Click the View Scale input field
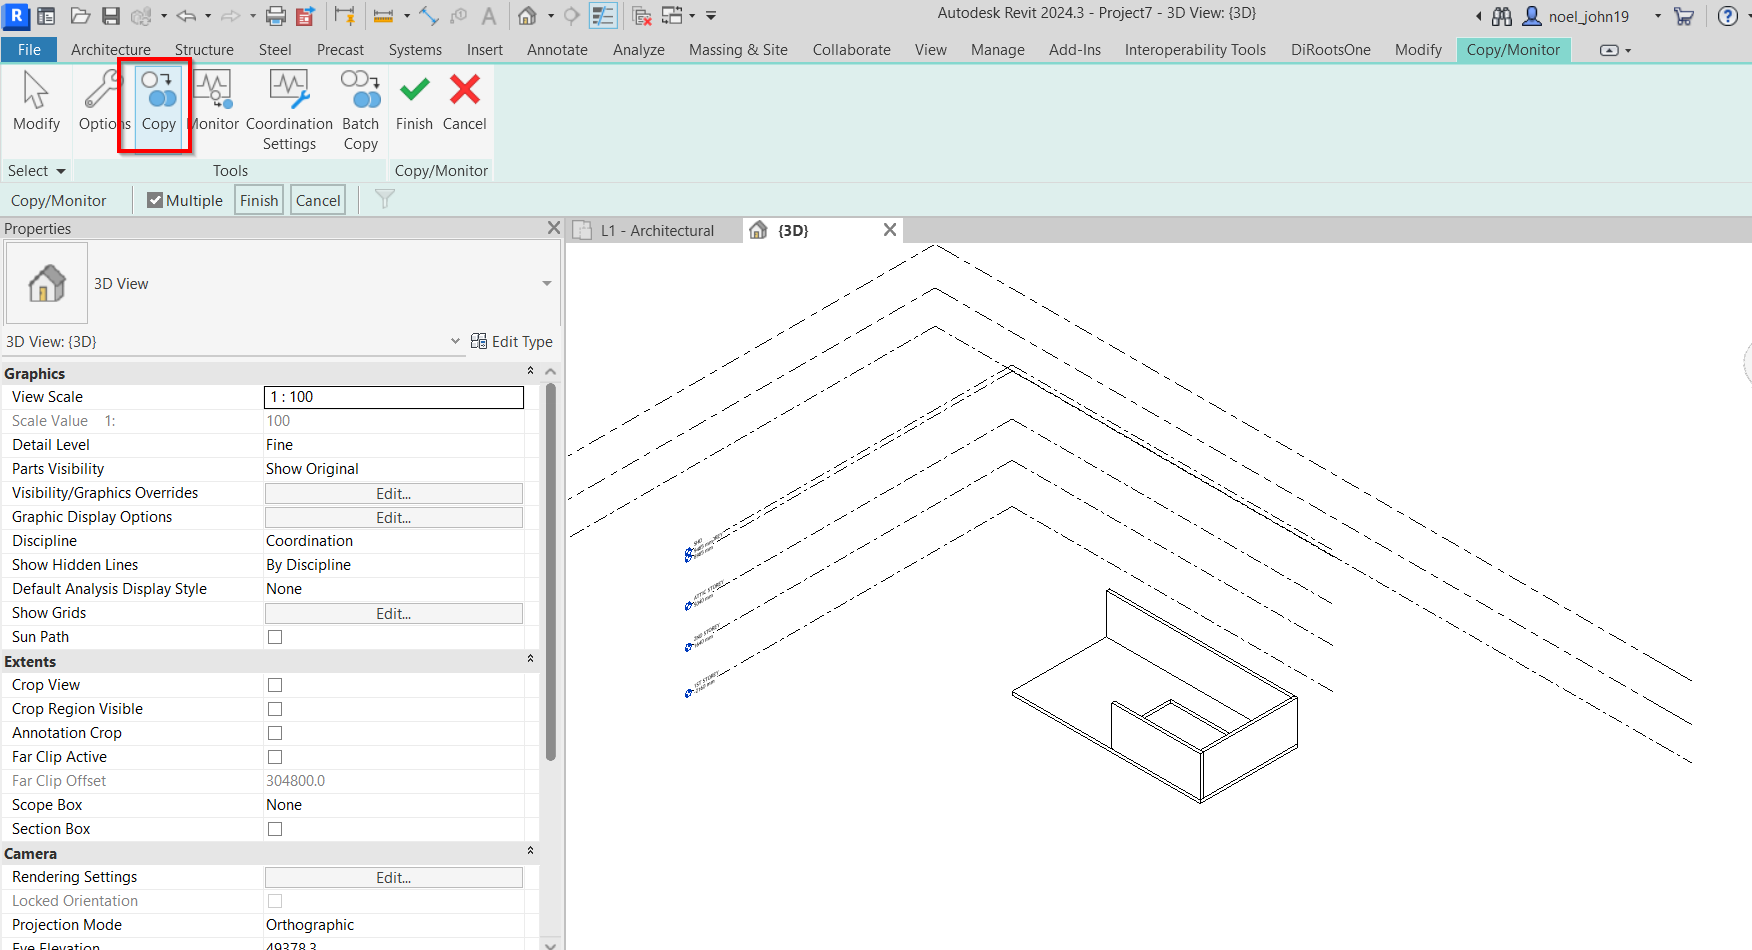The image size is (1752, 950). [x=393, y=397]
